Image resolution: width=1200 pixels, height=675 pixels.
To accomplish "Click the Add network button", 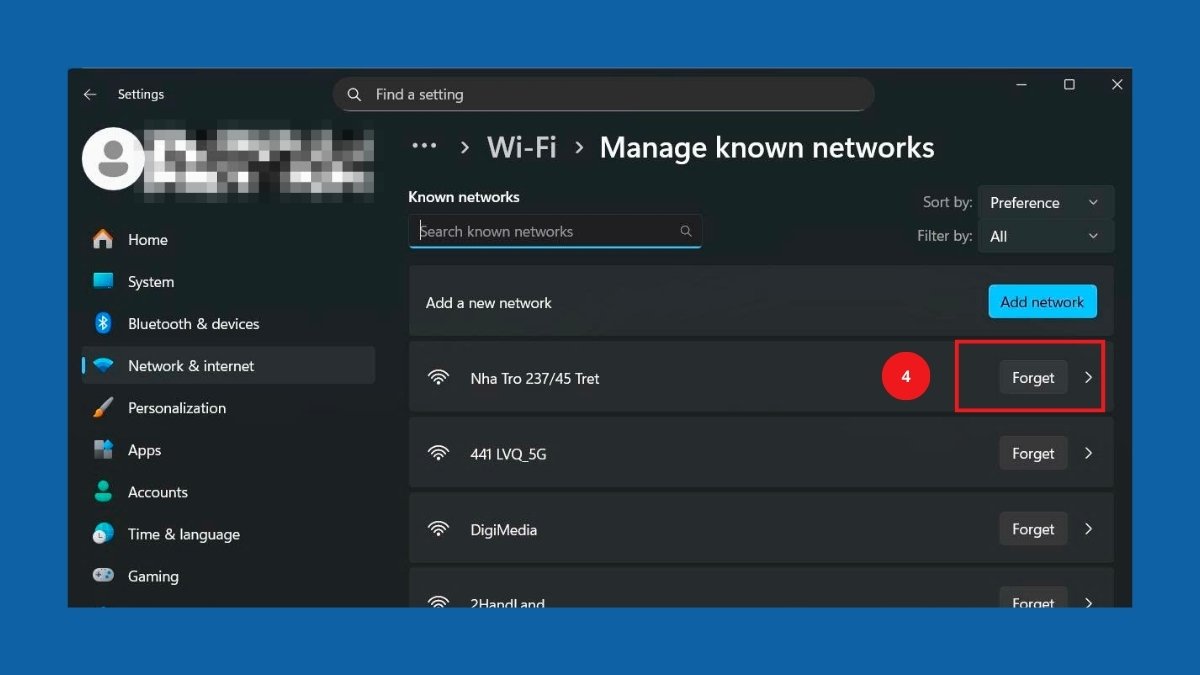I will click(1042, 301).
